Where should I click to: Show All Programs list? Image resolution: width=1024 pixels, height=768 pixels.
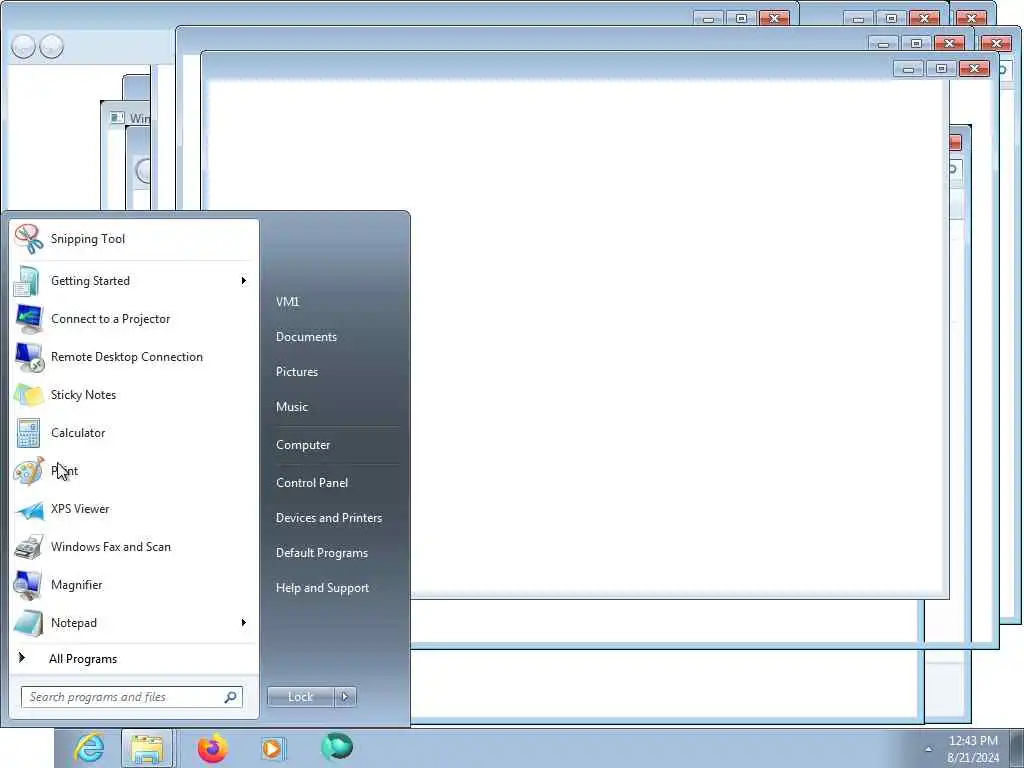click(x=134, y=658)
